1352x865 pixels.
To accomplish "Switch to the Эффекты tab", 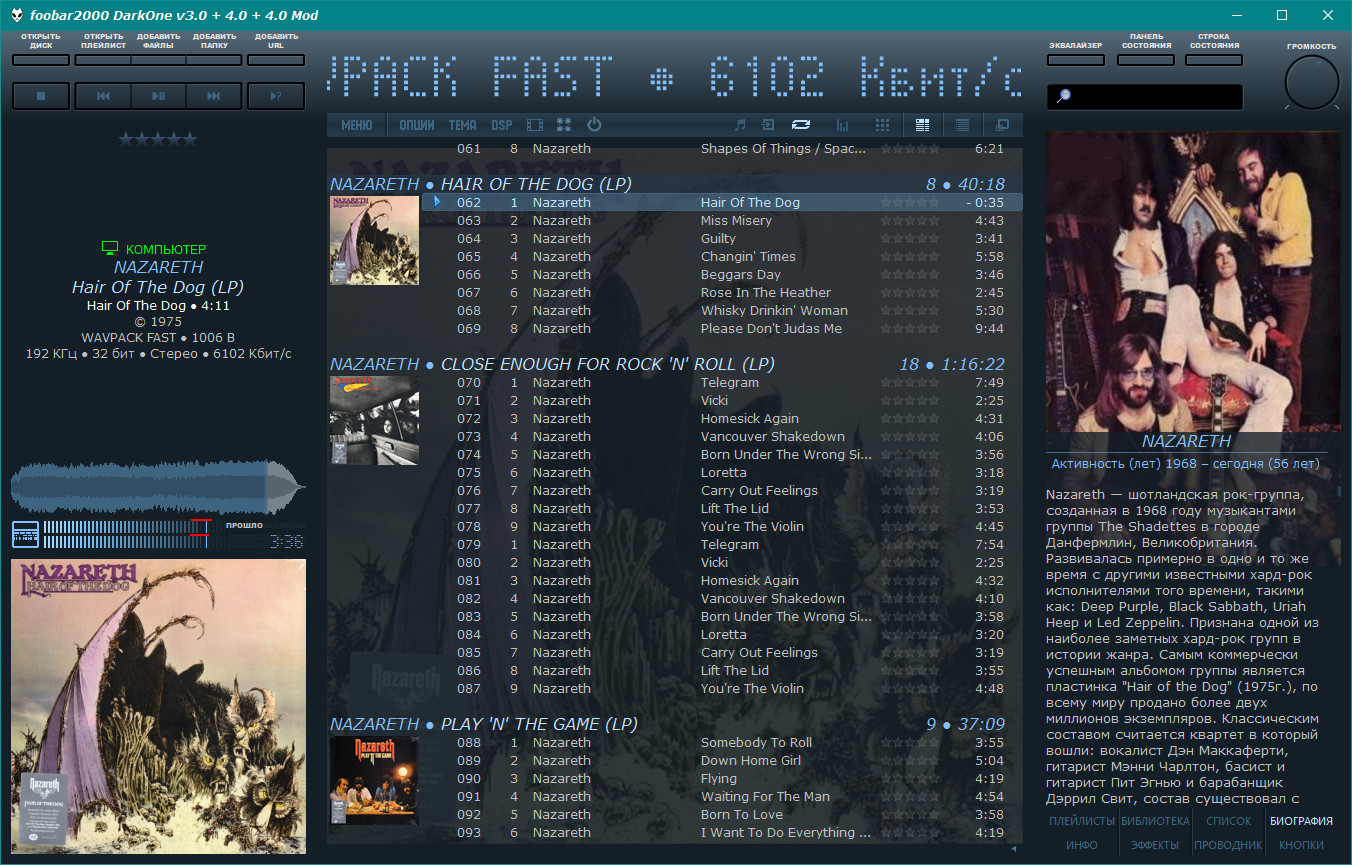I will (1155, 845).
